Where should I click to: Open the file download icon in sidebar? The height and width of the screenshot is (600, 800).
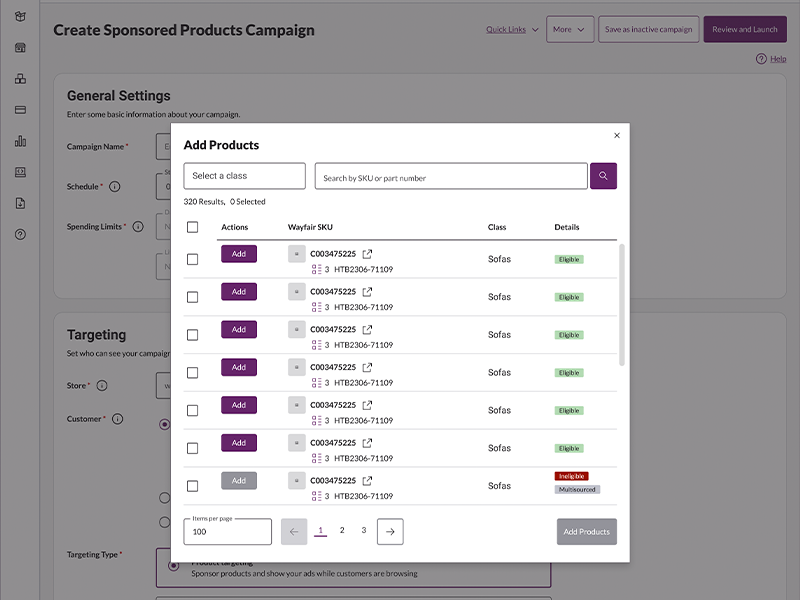click(x=20, y=203)
